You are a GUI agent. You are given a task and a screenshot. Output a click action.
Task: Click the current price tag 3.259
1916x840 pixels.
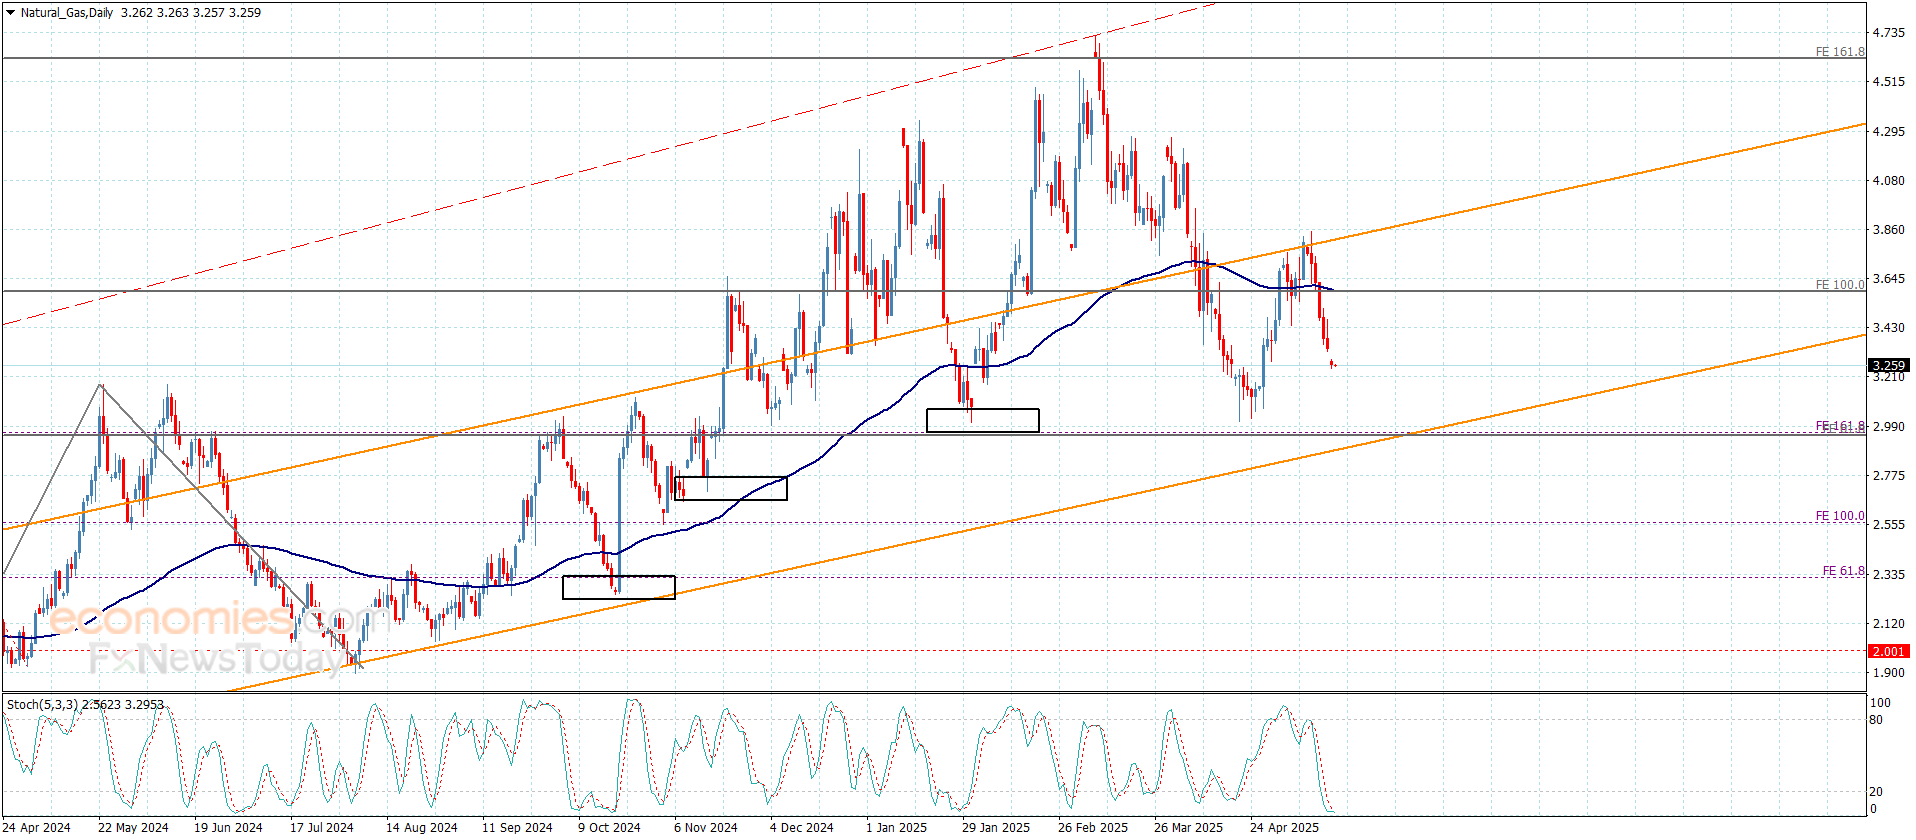1888,365
